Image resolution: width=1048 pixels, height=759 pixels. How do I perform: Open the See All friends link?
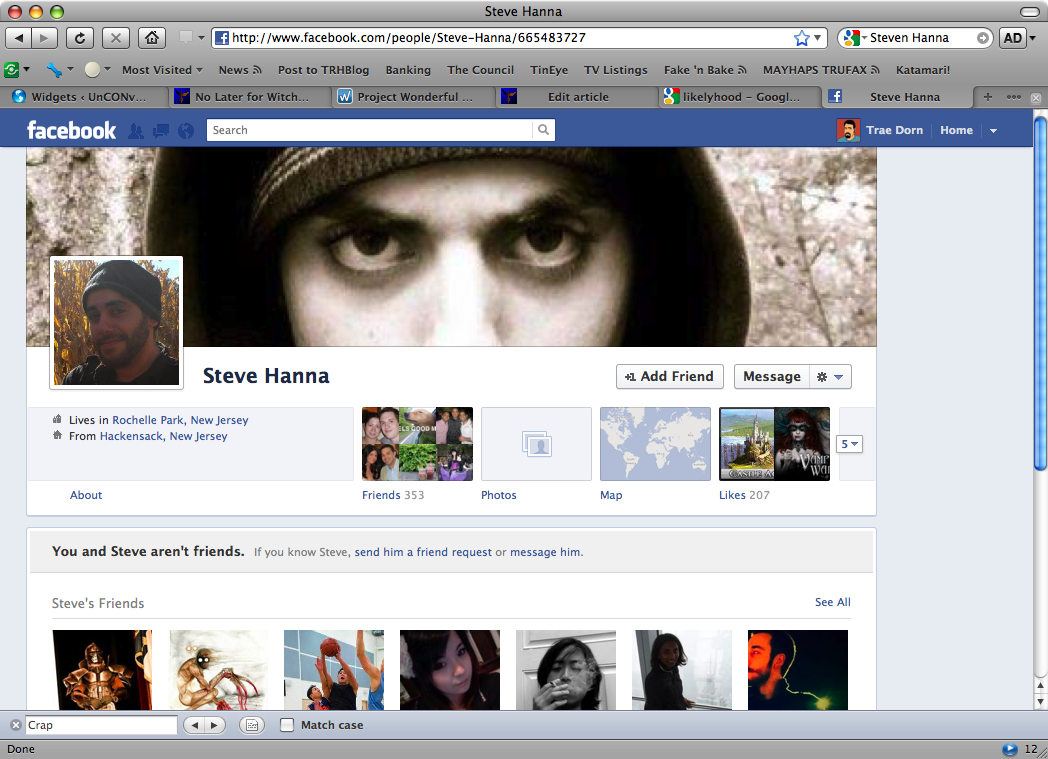pos(832,602)
